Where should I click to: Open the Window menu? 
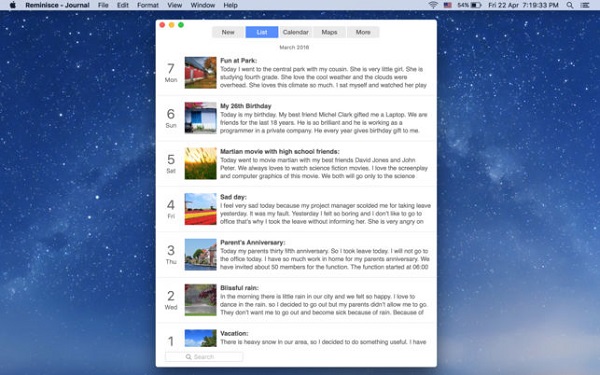pyautogui.click(x=203, y=5)
